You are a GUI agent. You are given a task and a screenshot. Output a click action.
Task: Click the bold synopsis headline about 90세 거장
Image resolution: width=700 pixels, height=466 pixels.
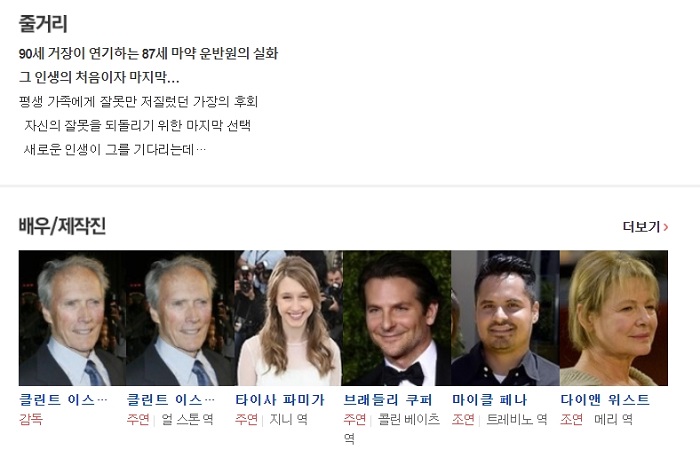pyautogui.click(x=148, y=54)
